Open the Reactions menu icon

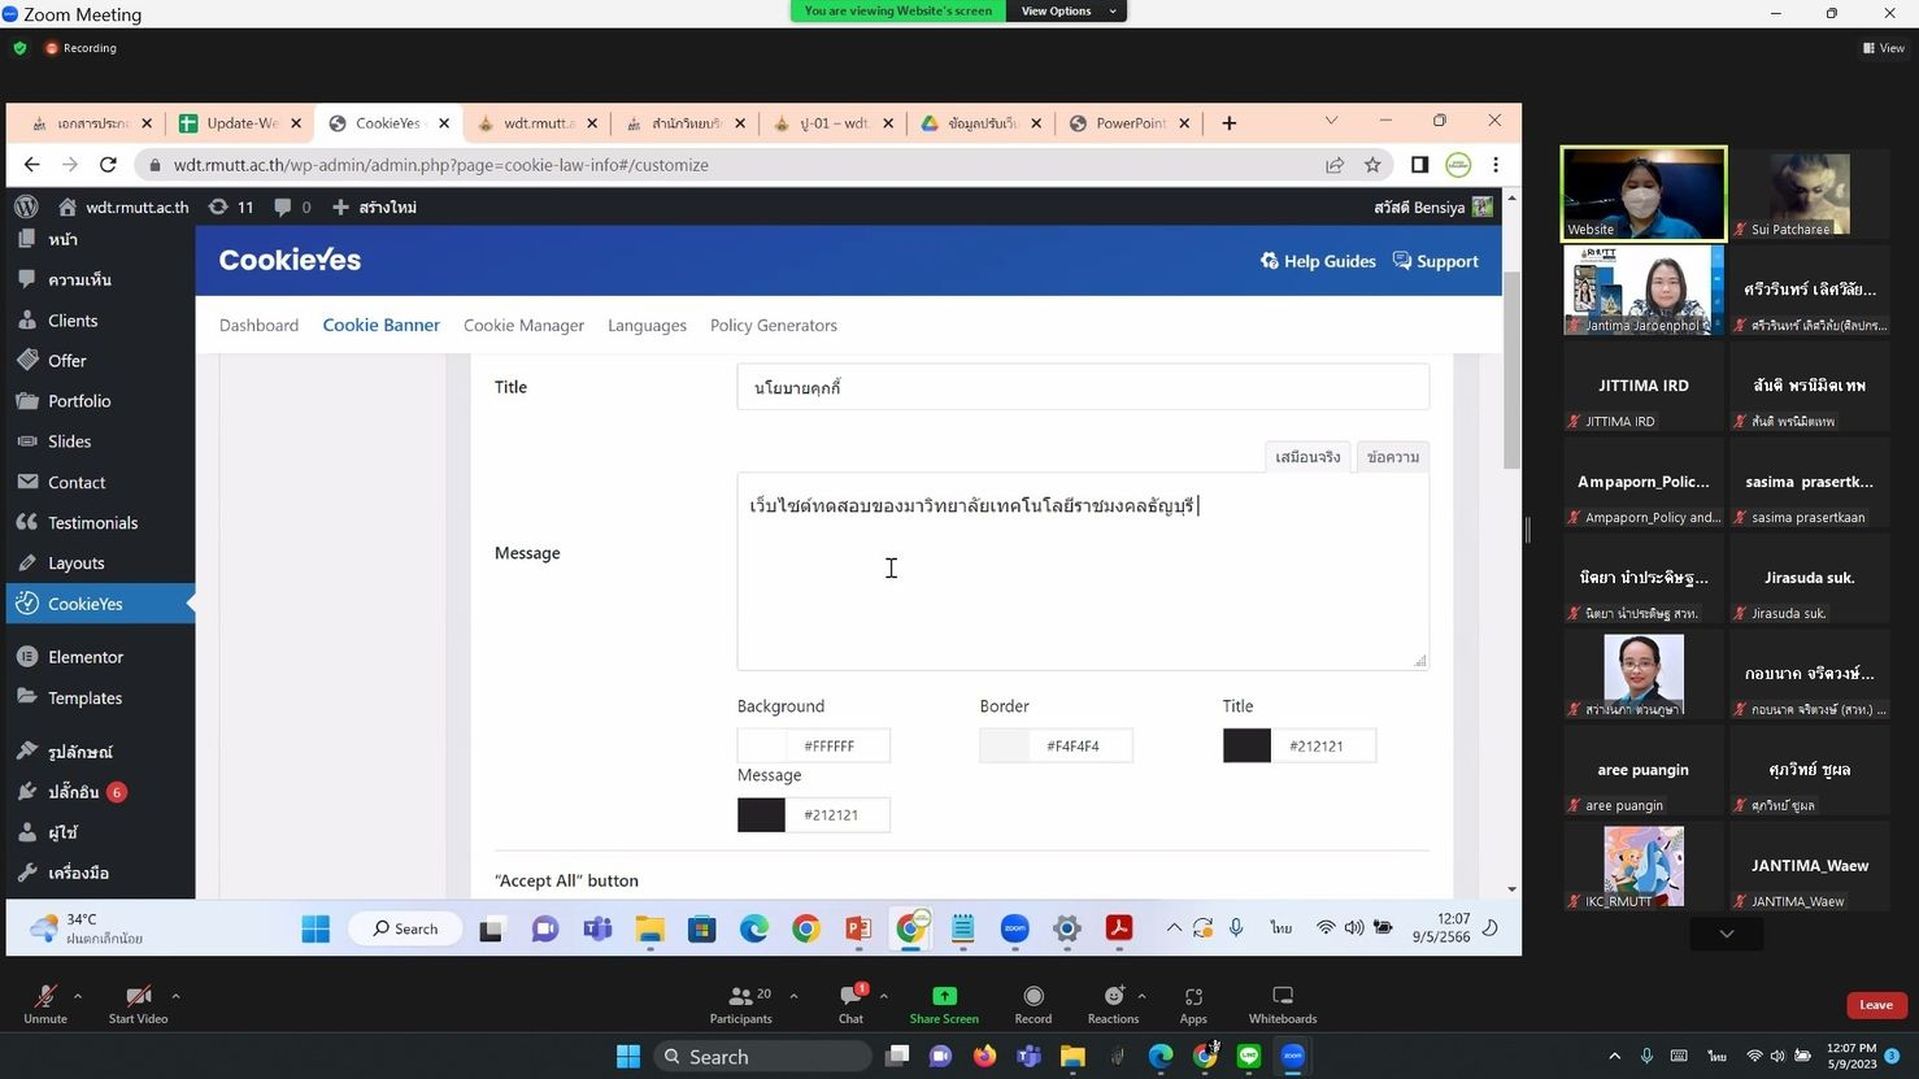[1113, 996]
